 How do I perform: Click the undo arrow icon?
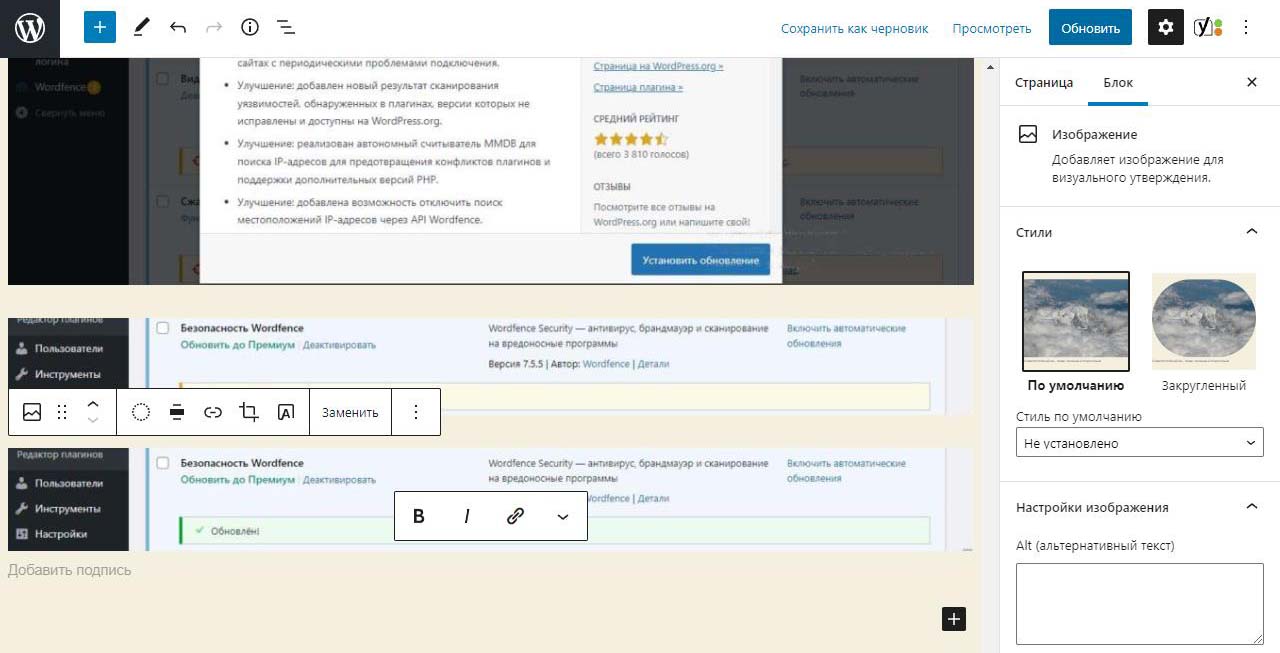click(178, 28)
